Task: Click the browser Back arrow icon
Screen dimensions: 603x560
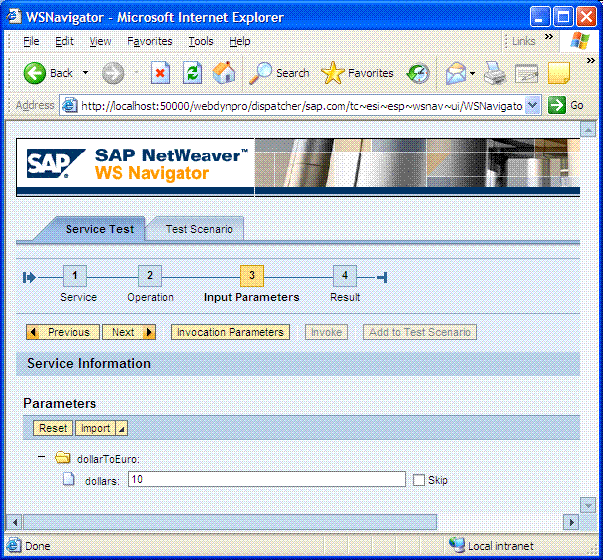Action: pyautogui.click(x=35, y=73)
